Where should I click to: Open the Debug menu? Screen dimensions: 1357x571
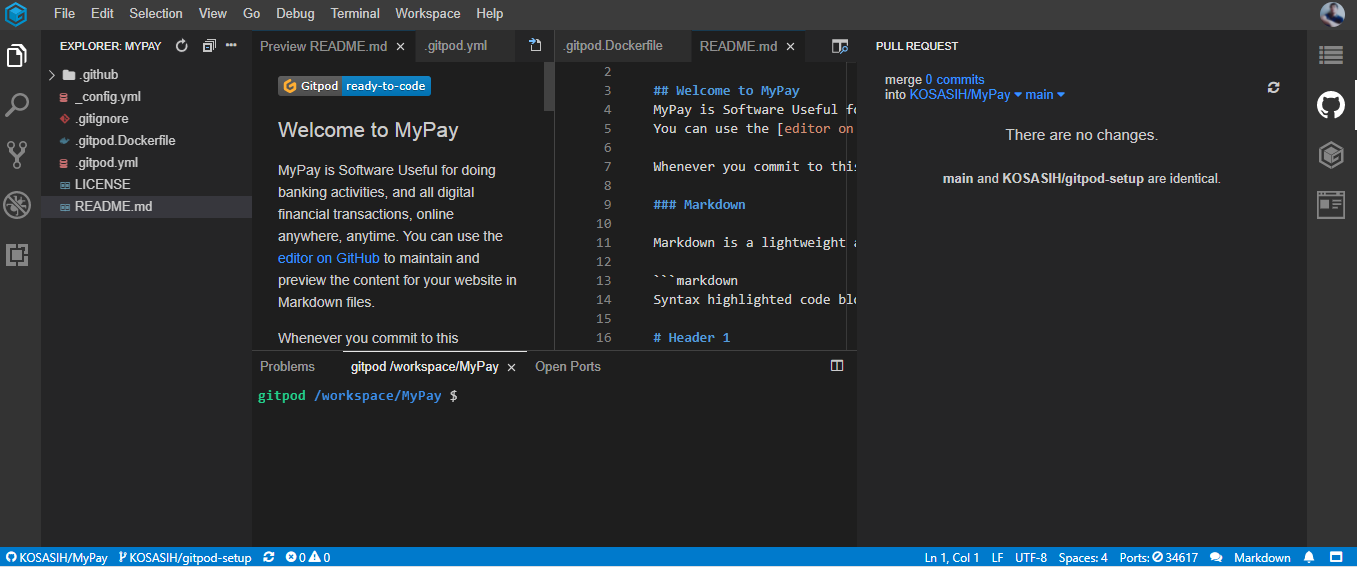point(295,13)
